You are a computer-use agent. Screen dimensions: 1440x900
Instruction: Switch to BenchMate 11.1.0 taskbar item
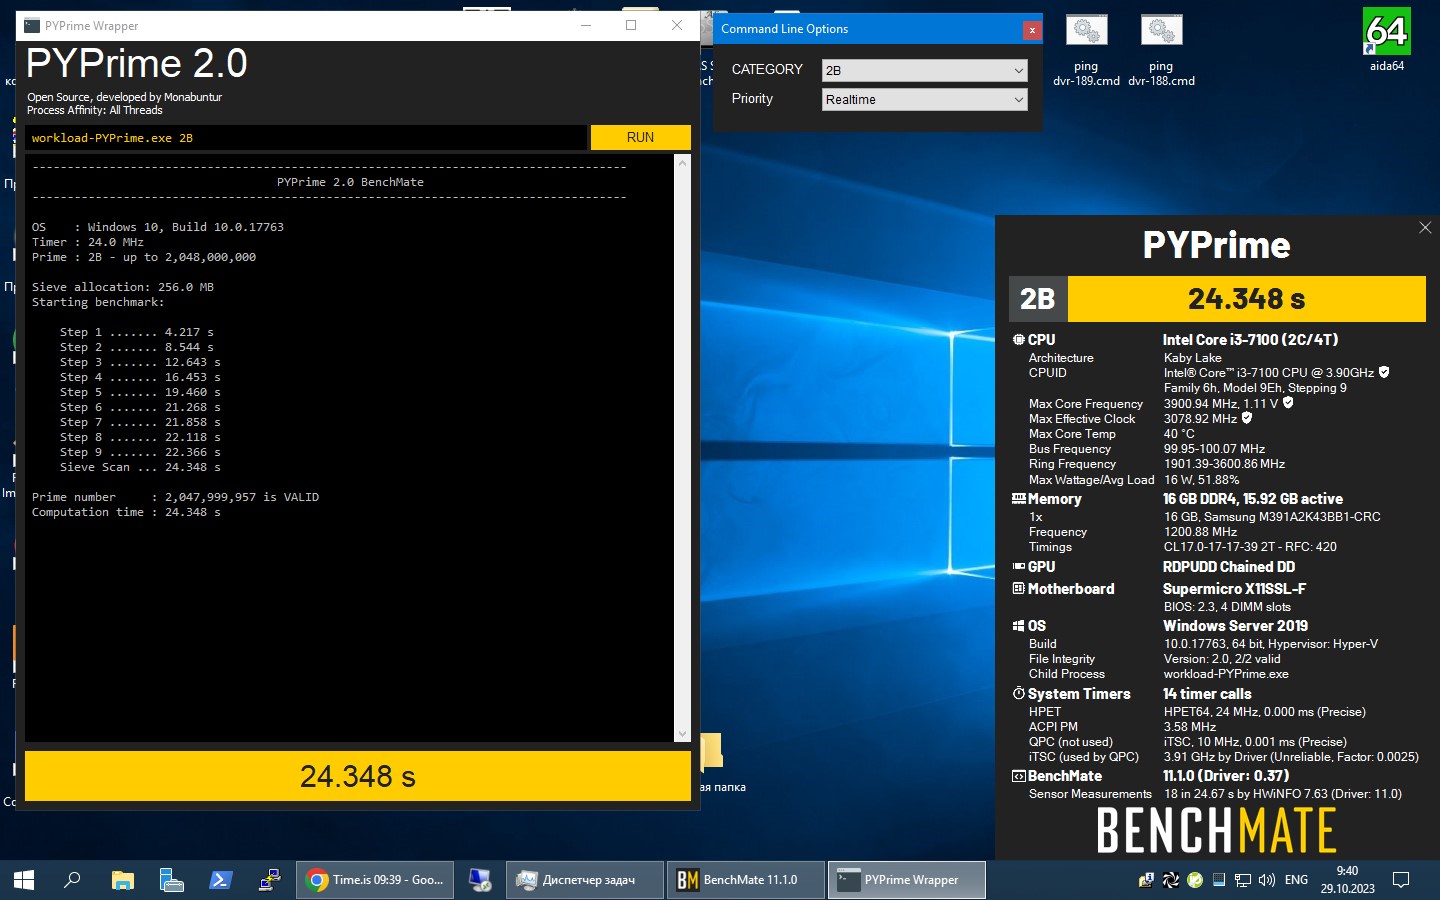746,880
